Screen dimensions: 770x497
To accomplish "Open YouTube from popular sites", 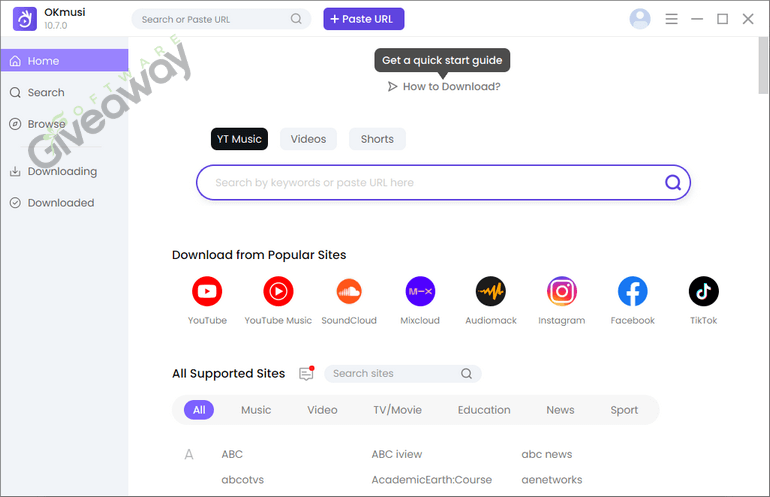I will 207,292.
